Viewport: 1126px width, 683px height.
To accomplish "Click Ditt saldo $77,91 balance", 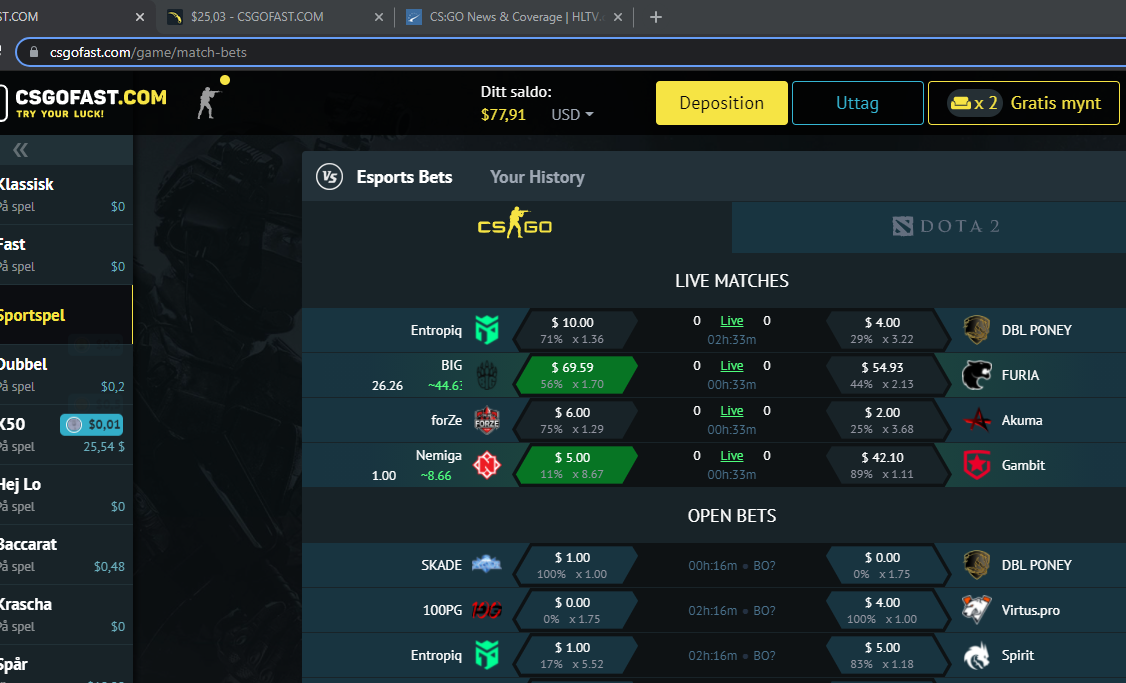I will coord(516,103).
